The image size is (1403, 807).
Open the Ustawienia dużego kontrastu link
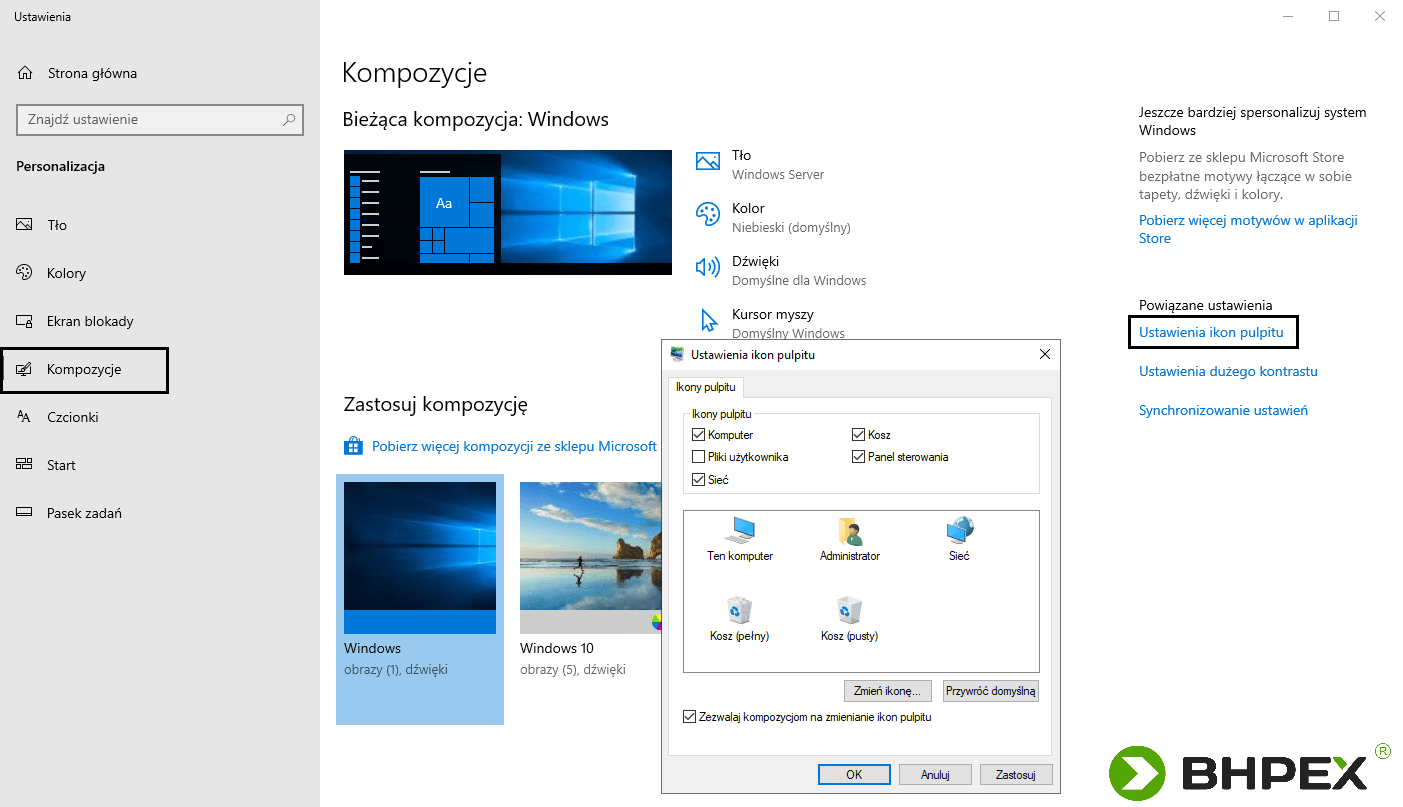pyautogui.click(x=1228, y=371)
